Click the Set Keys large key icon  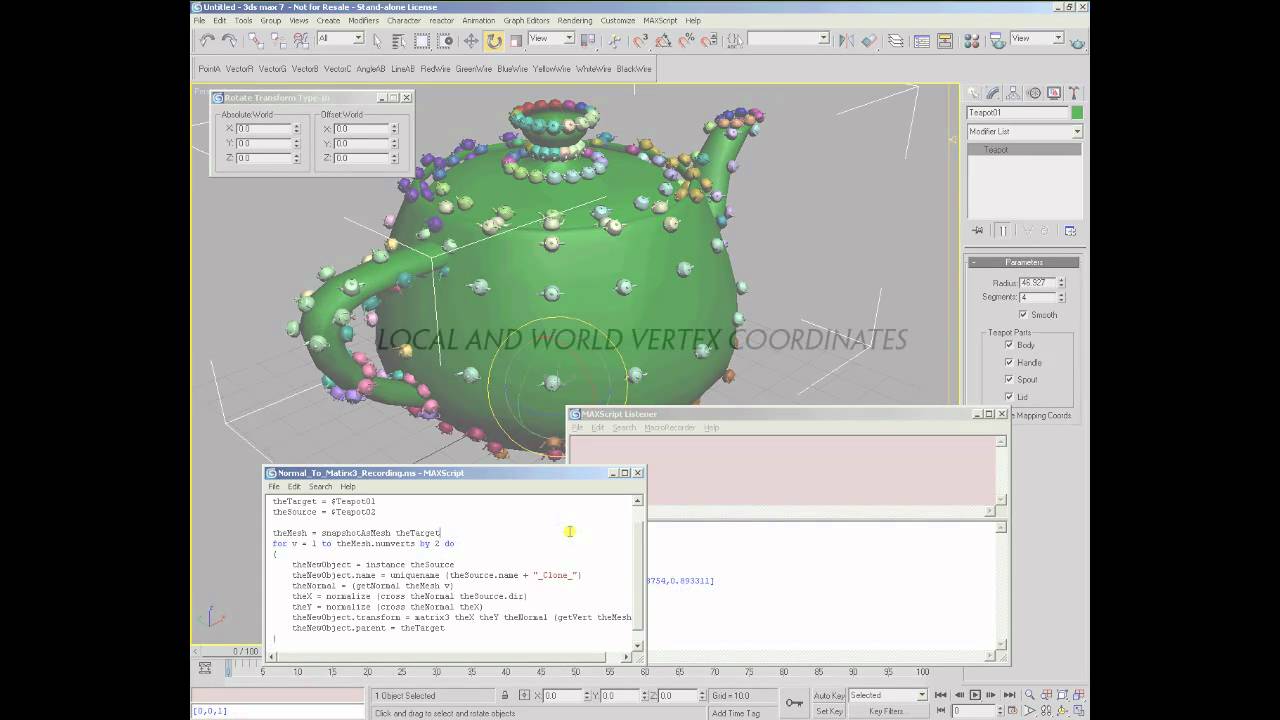tap(794, 703)
